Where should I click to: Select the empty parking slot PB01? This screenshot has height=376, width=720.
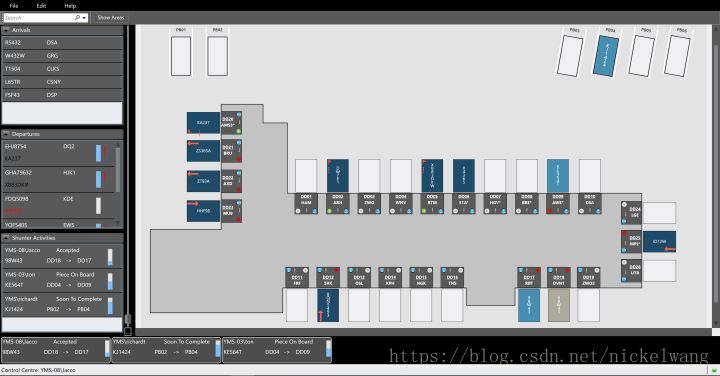(181, 56)
